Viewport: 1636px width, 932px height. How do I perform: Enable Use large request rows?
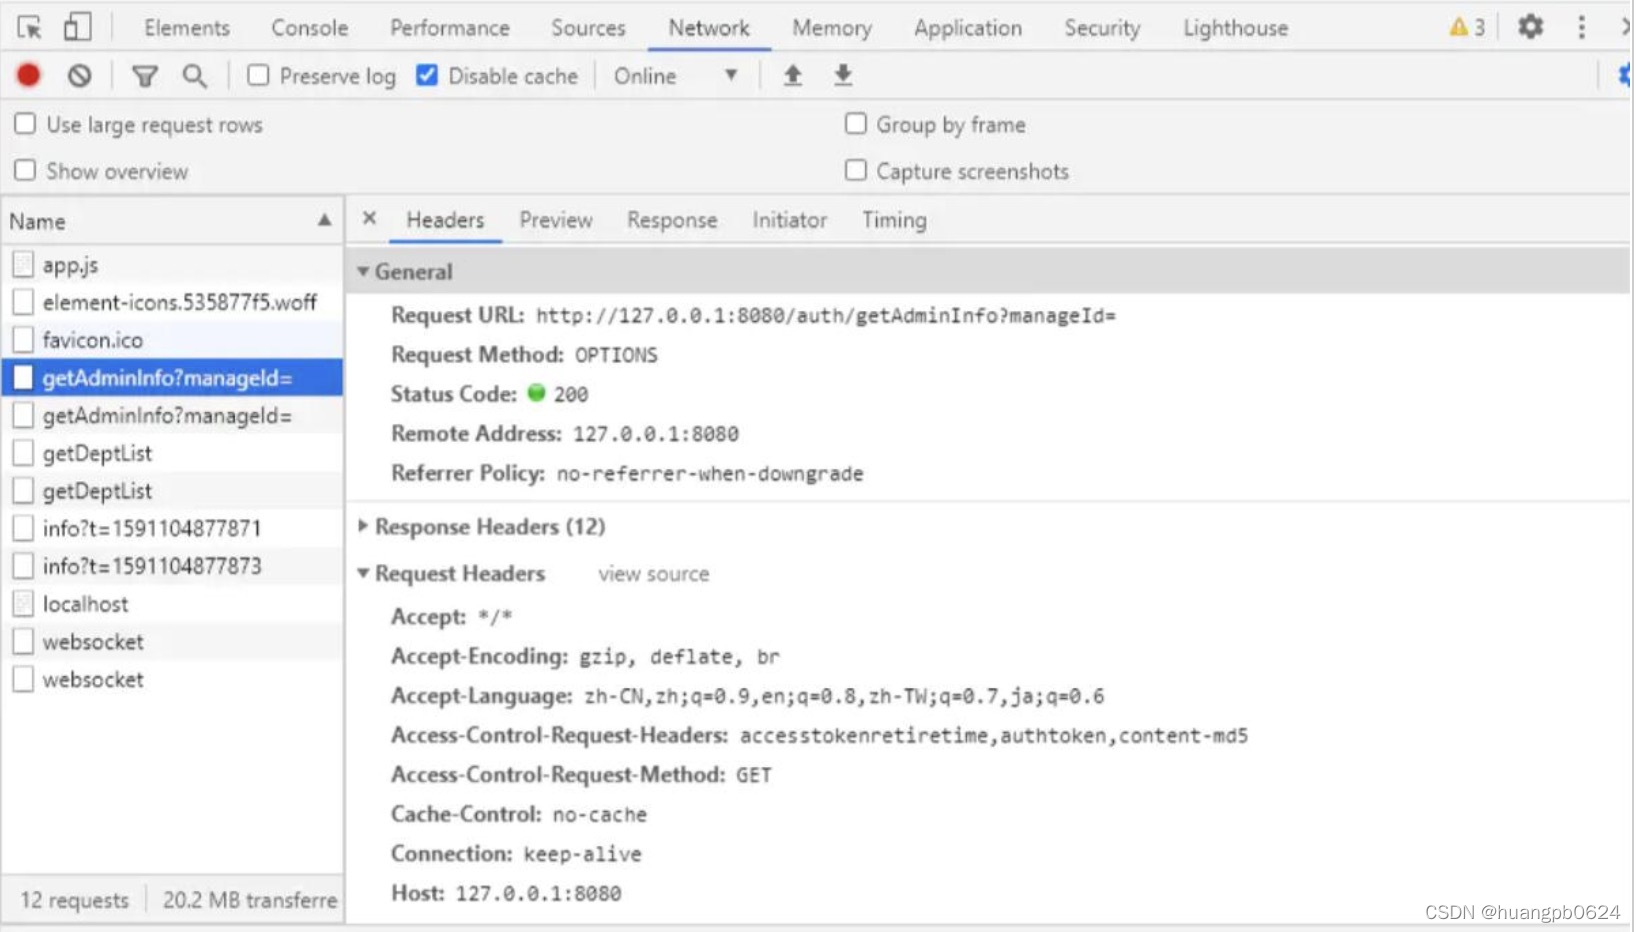[25, 123]
